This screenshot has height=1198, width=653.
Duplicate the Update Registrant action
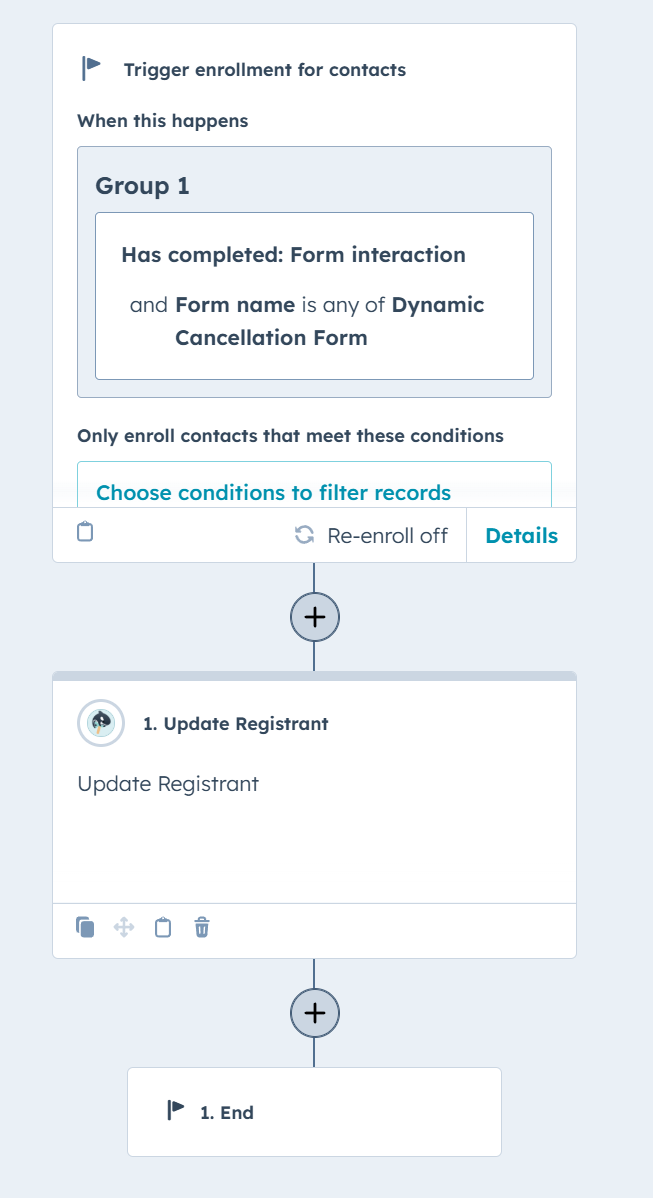tap(85, 928)
